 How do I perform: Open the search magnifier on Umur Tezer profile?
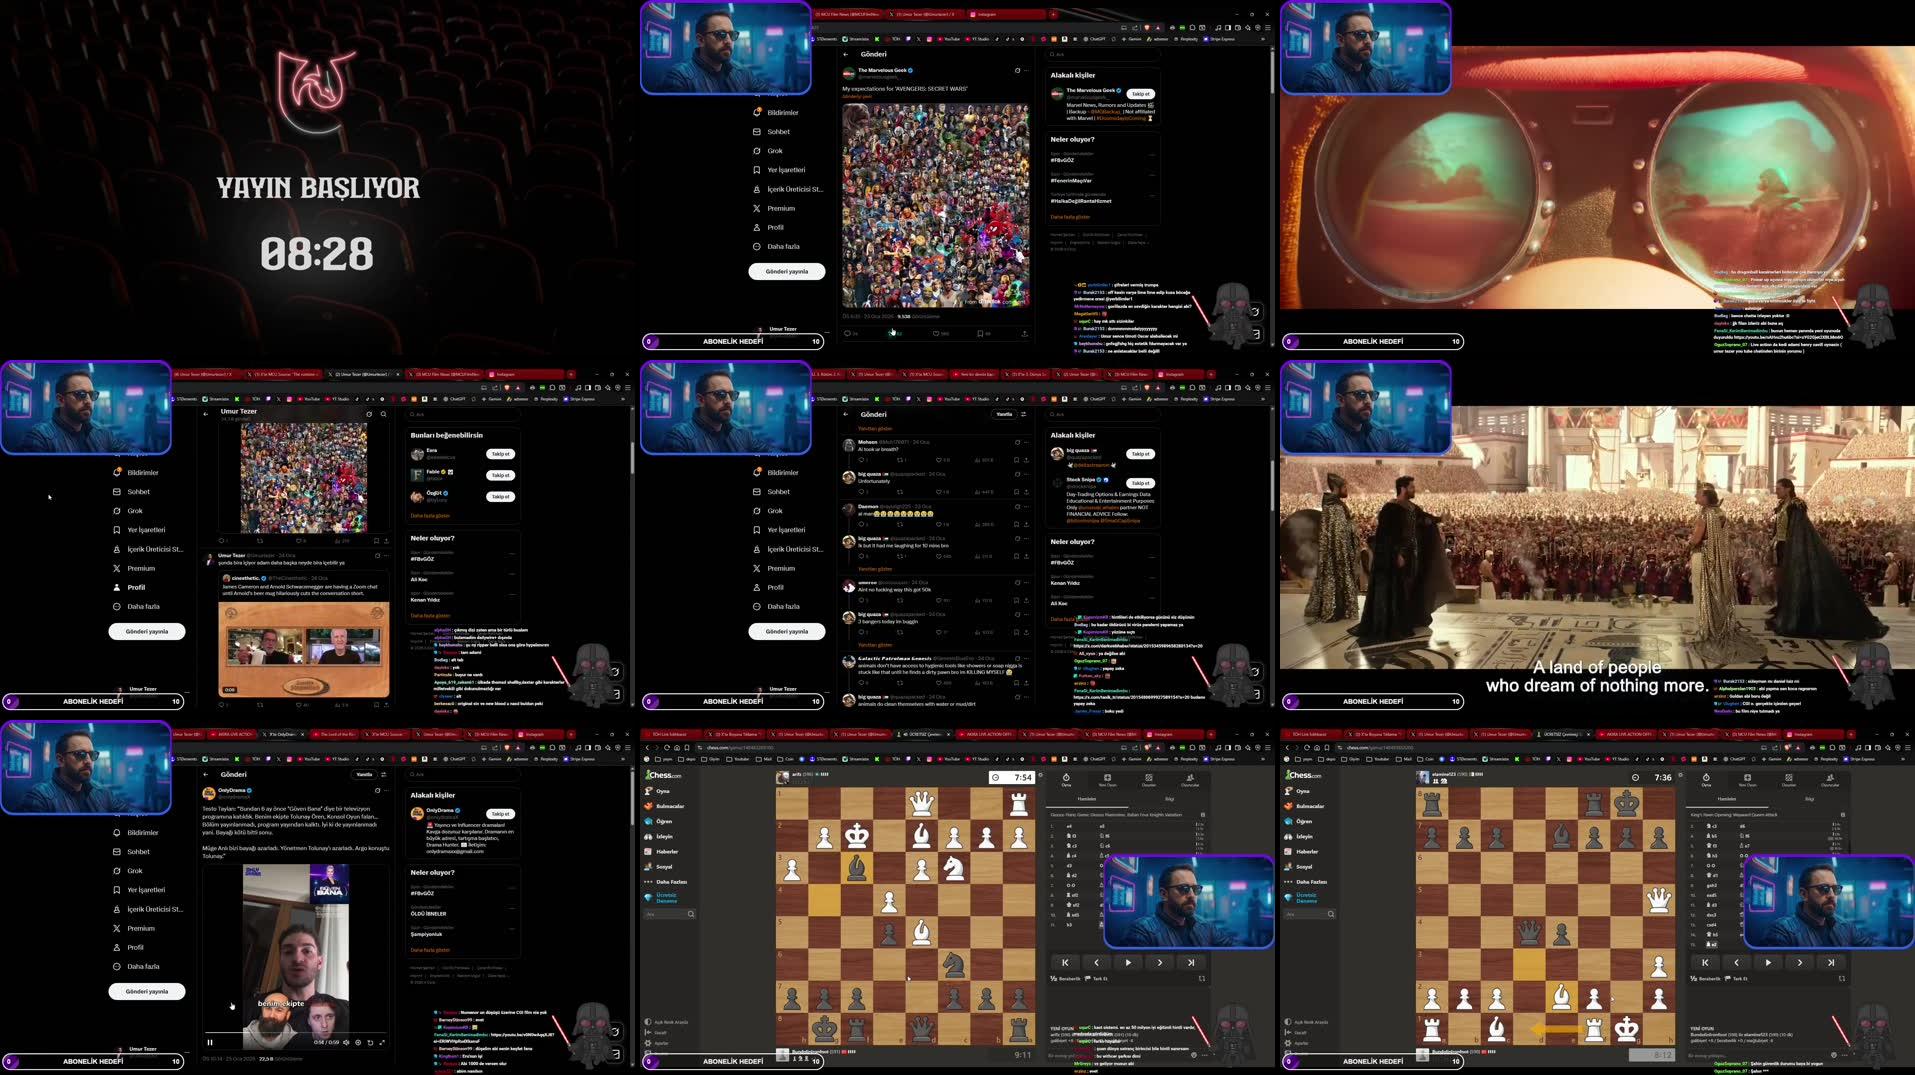(383, 412)
